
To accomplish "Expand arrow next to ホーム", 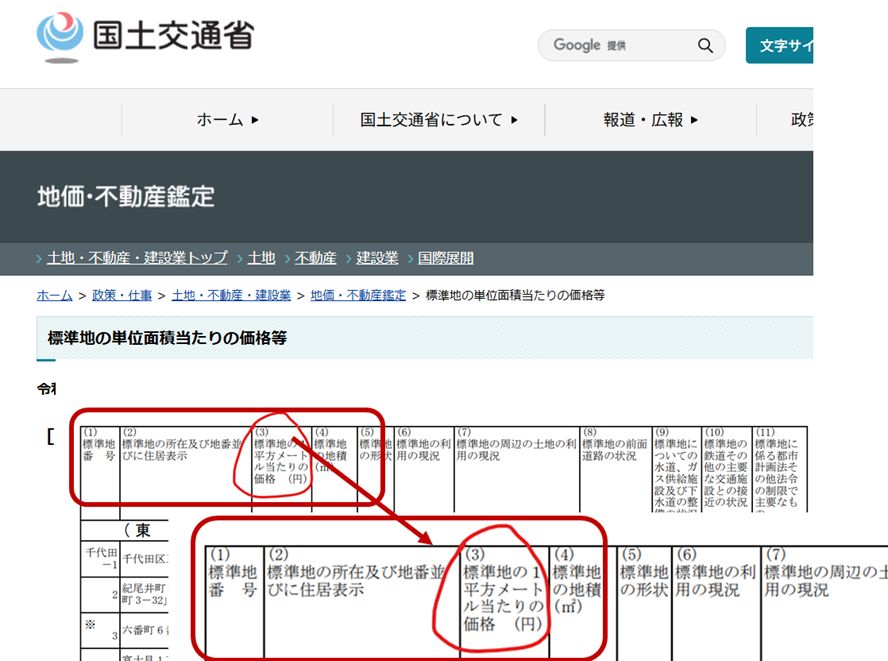I will tap(255, 120).
